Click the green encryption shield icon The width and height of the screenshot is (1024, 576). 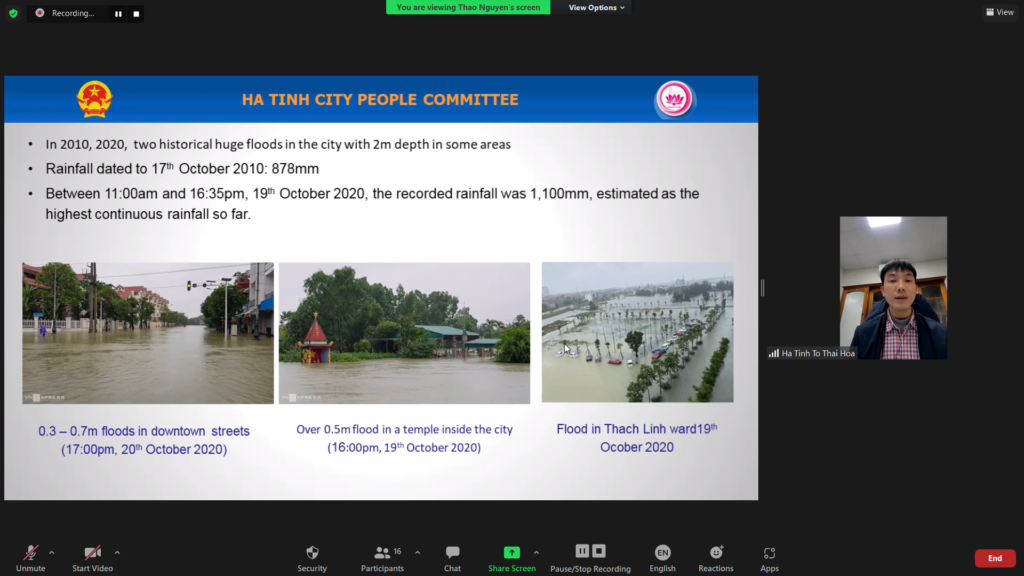pos(13,13)
